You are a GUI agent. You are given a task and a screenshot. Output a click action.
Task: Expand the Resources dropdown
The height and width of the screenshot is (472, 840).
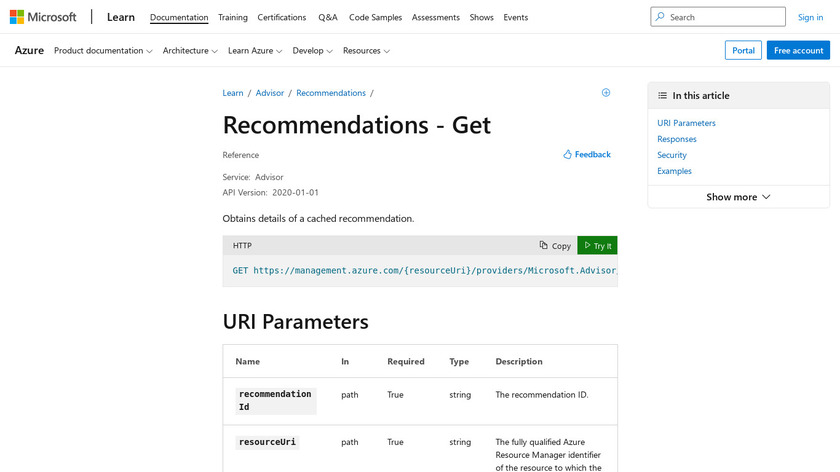tap(366, 51)
